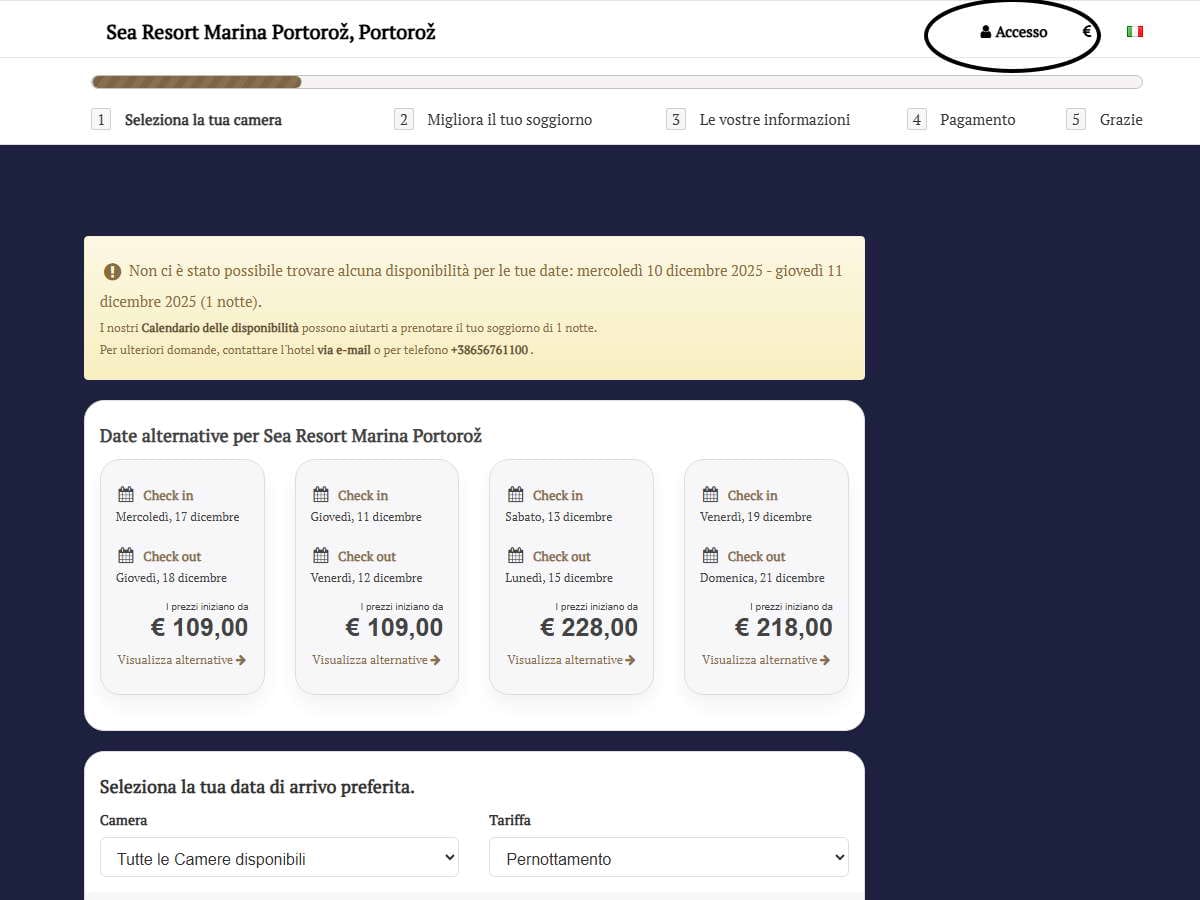The image size is (1200, 900).
Task: Click calendar icon for 21 dicembre check-out
Action: tap(710, 556)
